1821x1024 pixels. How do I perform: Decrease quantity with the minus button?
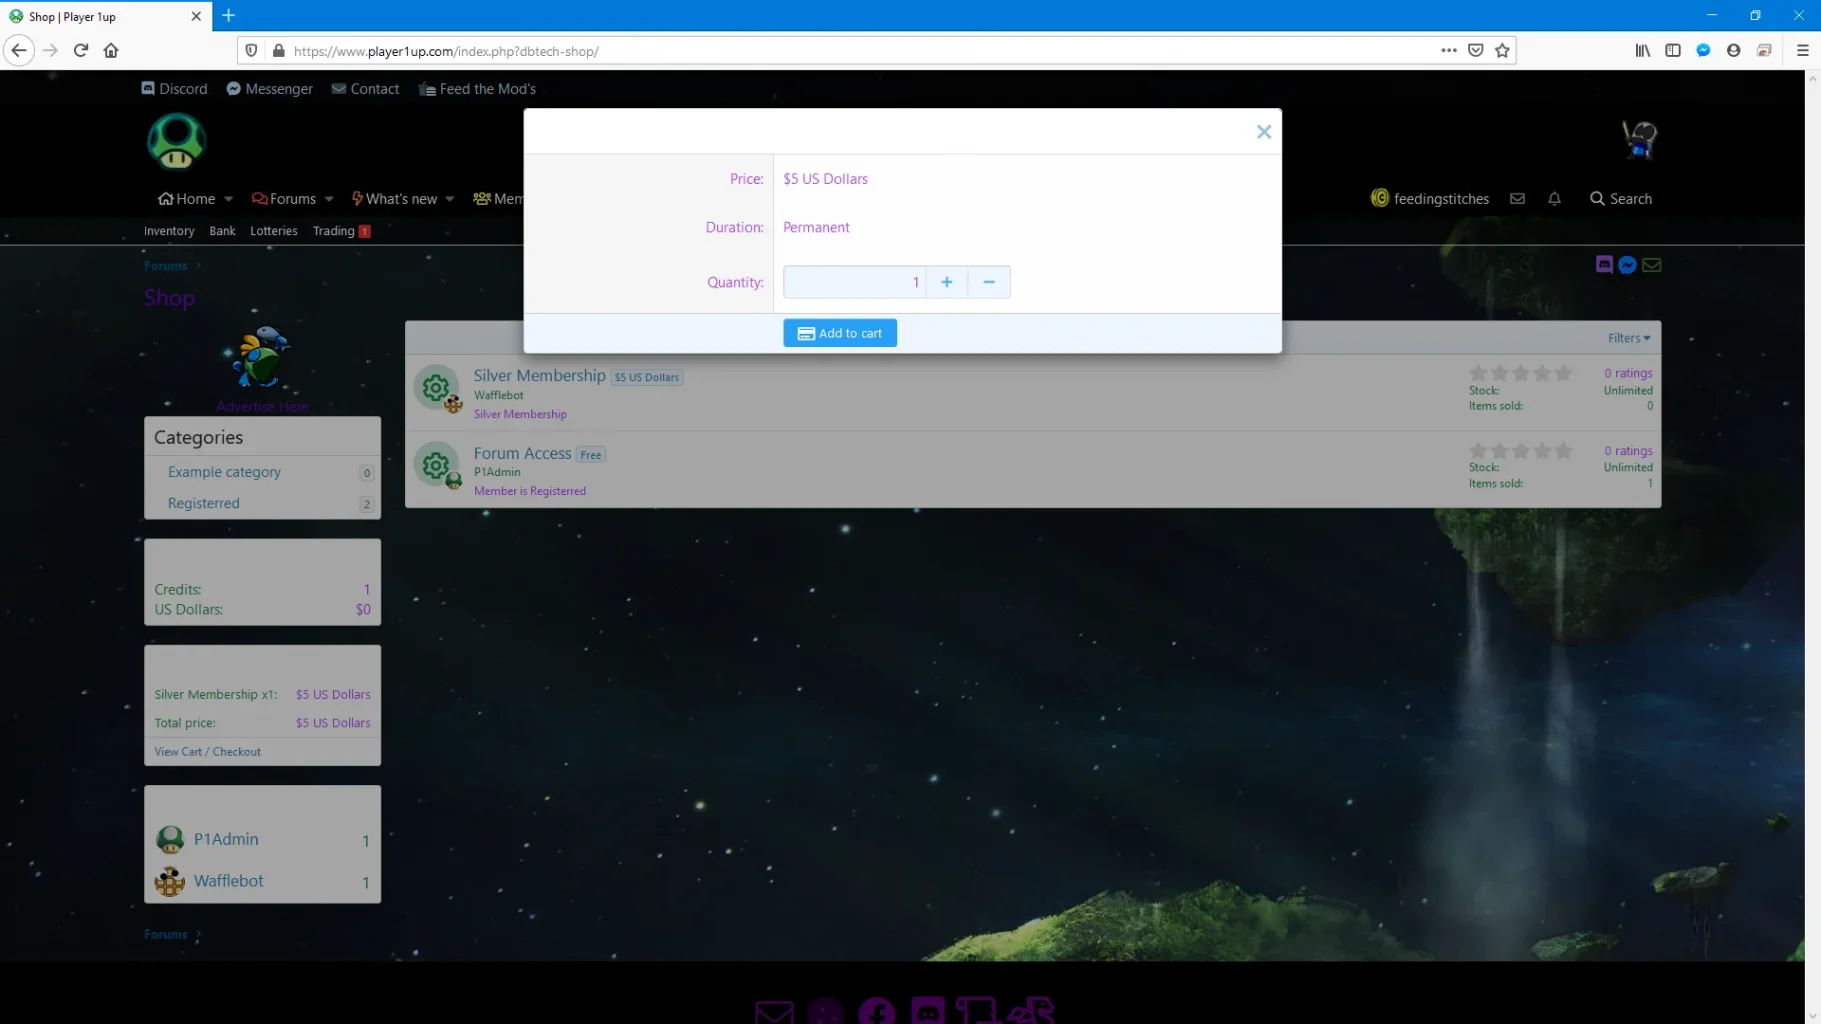[x=988, y=282]
